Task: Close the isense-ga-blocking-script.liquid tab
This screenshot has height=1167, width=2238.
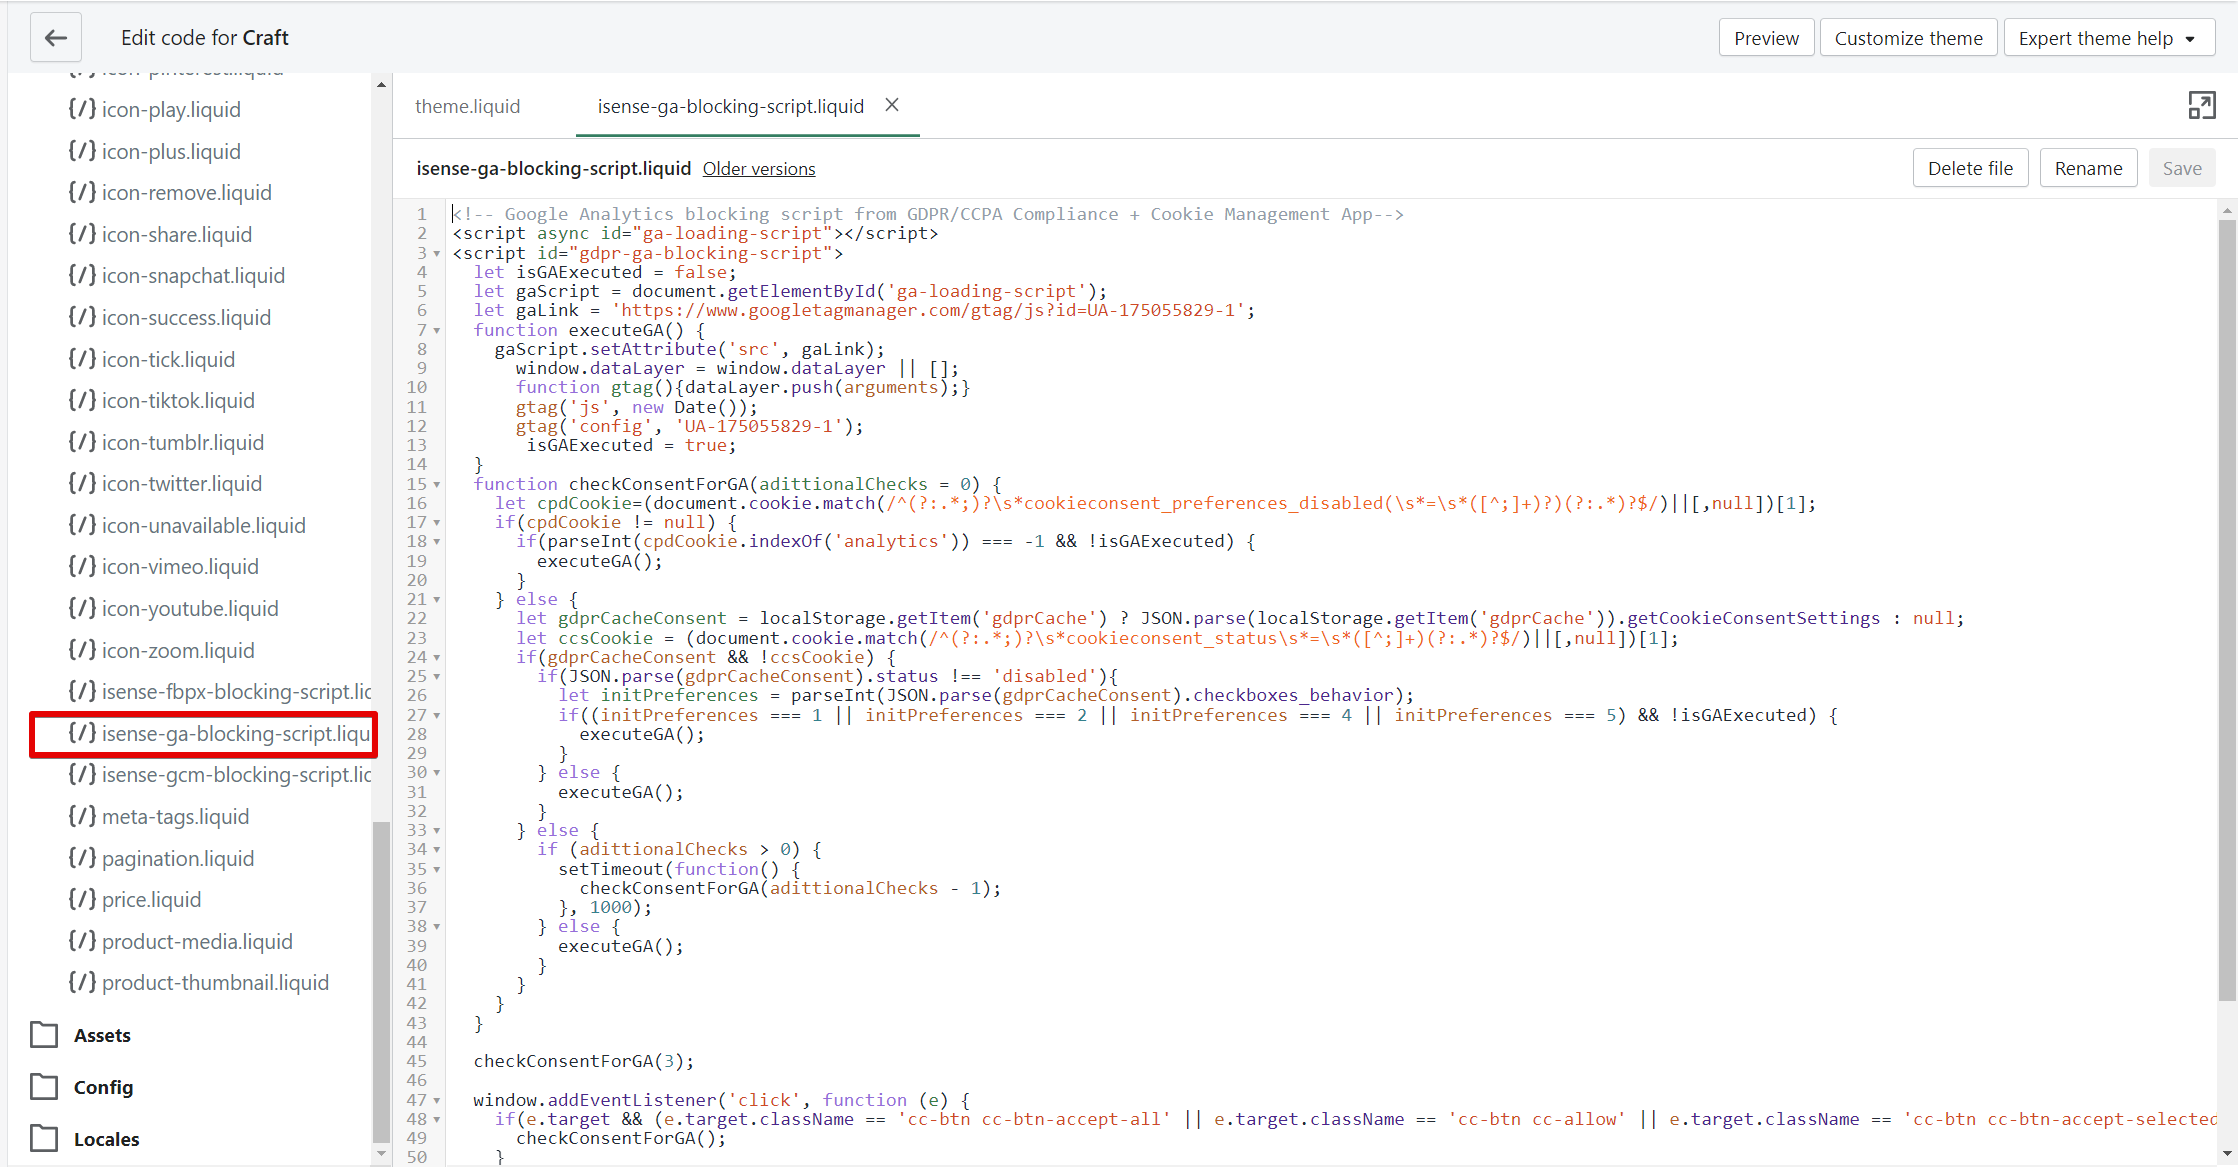Action: (892, 105)
